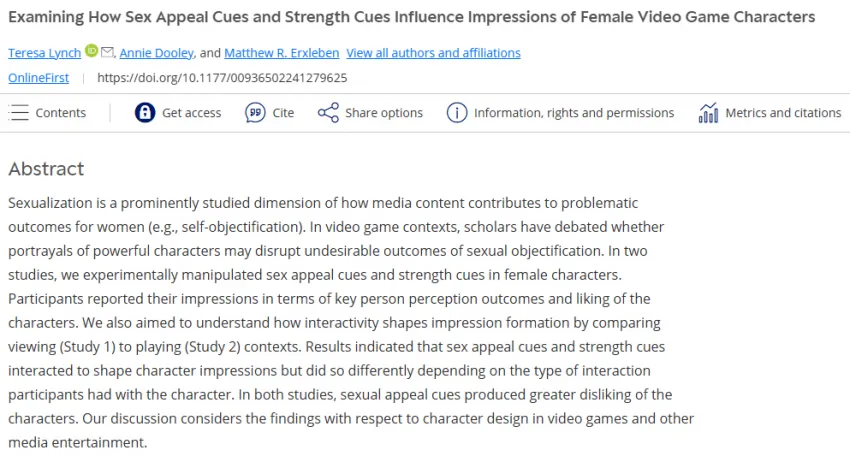The height and width of the screenshot is (456, 850).
Task: Select the 'Metrics and citations' text label
Action: click(783, 113)
